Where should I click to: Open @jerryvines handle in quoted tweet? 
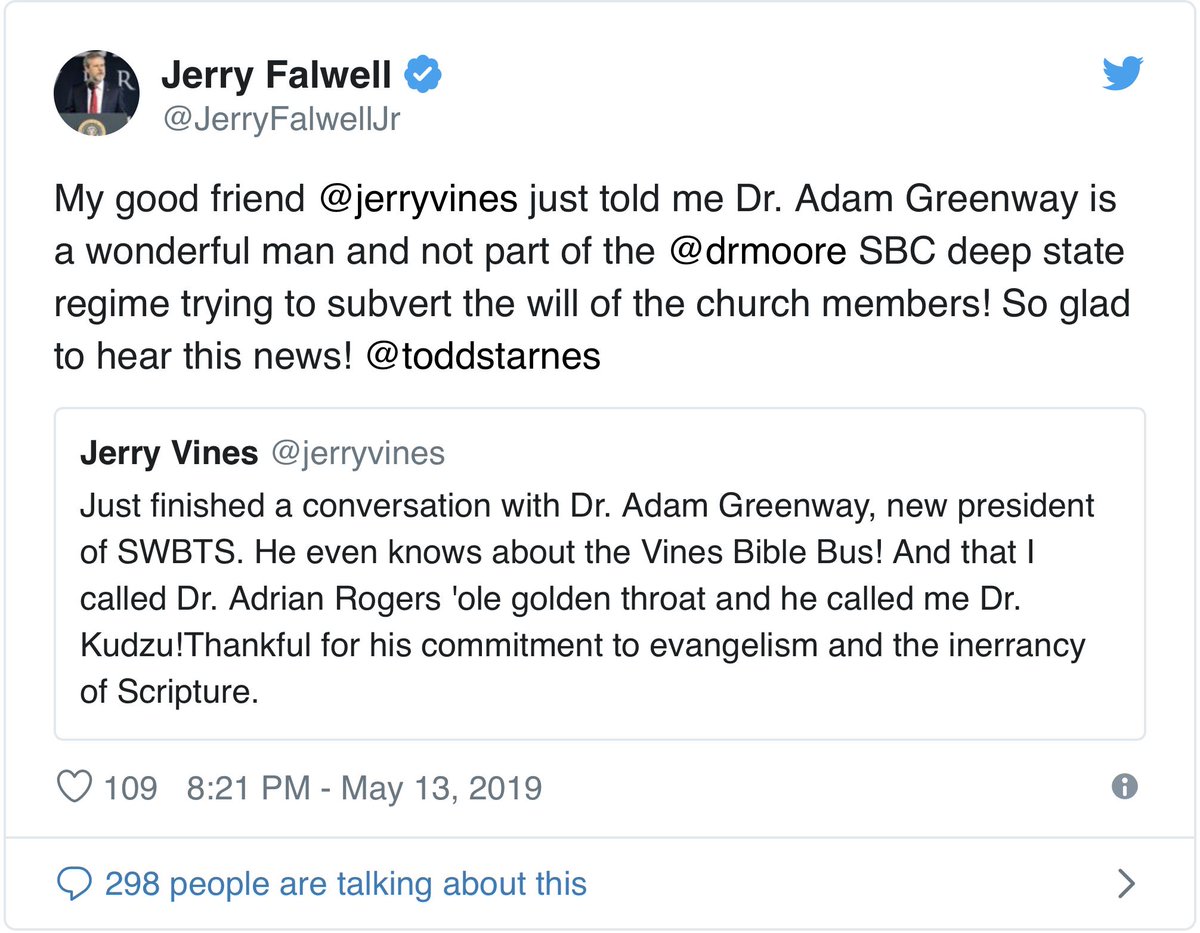pyautogui.click(x=357, y=453)
